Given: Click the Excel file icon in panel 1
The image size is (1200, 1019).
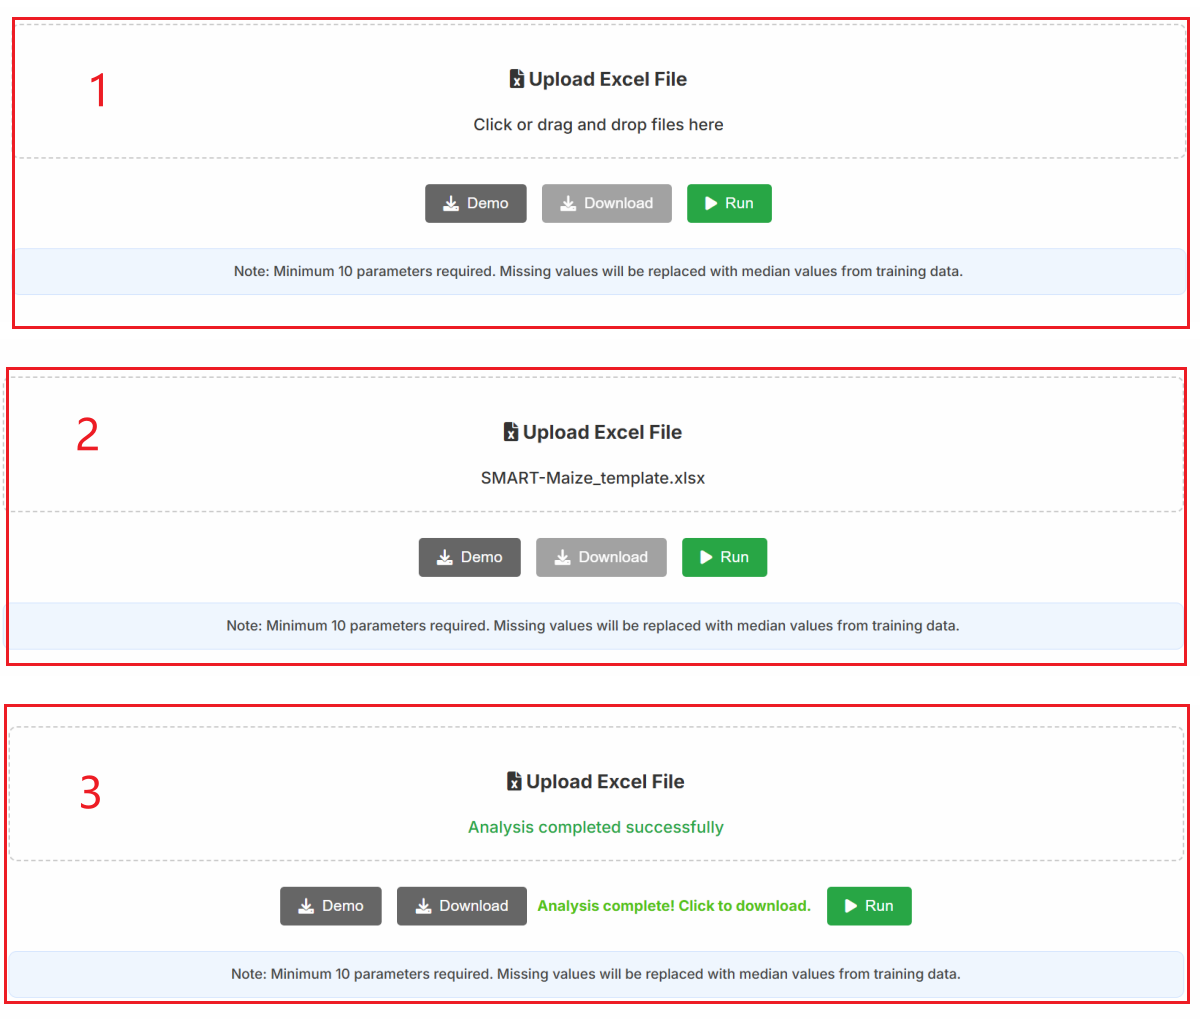Looking at the screenshot, I should (x=517, y=80).
